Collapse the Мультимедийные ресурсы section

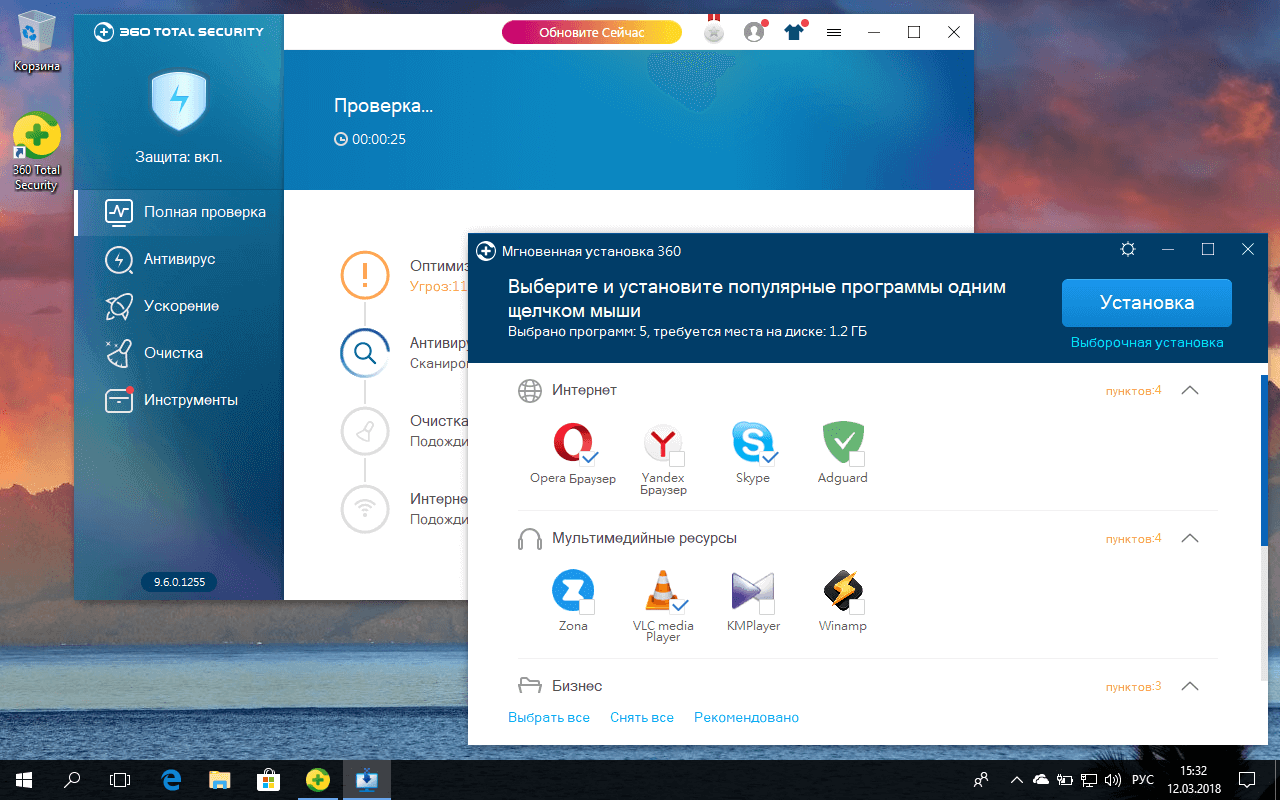1189,537
